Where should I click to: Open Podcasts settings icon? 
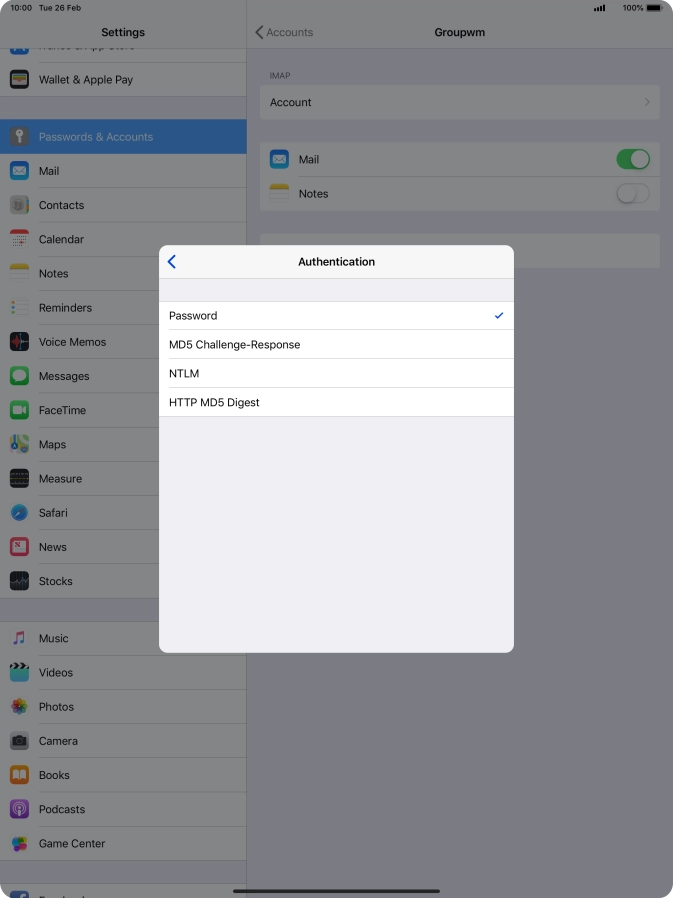19,810
